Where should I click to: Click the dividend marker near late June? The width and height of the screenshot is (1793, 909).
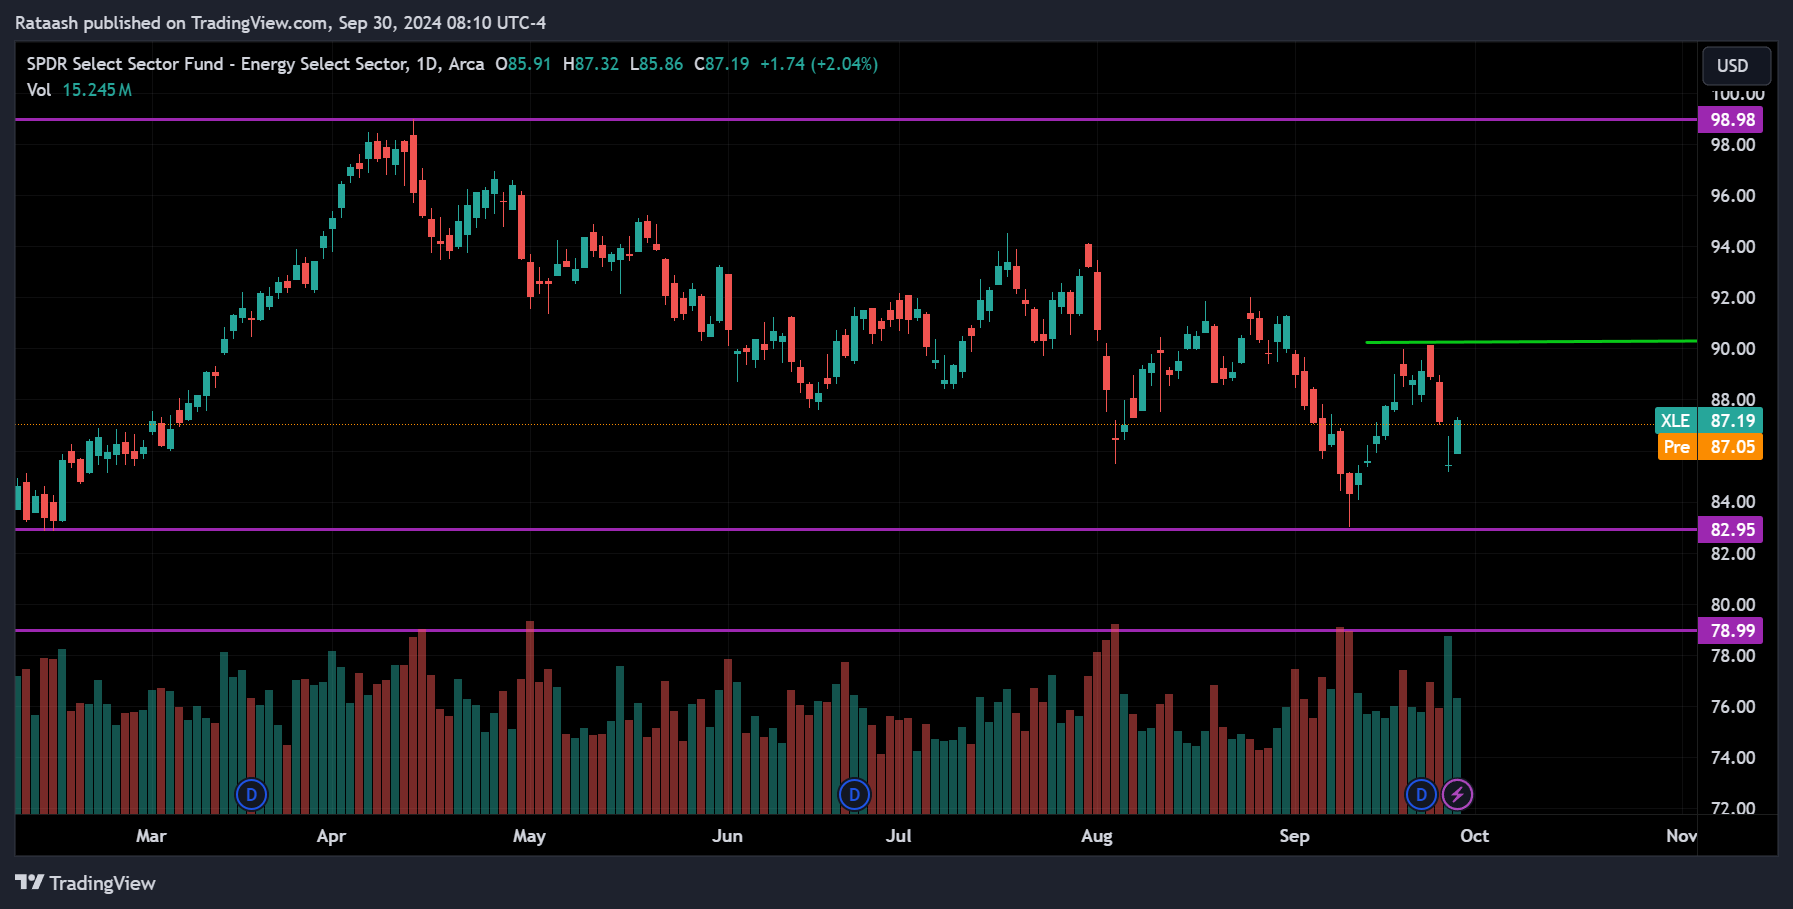[854, 795]
